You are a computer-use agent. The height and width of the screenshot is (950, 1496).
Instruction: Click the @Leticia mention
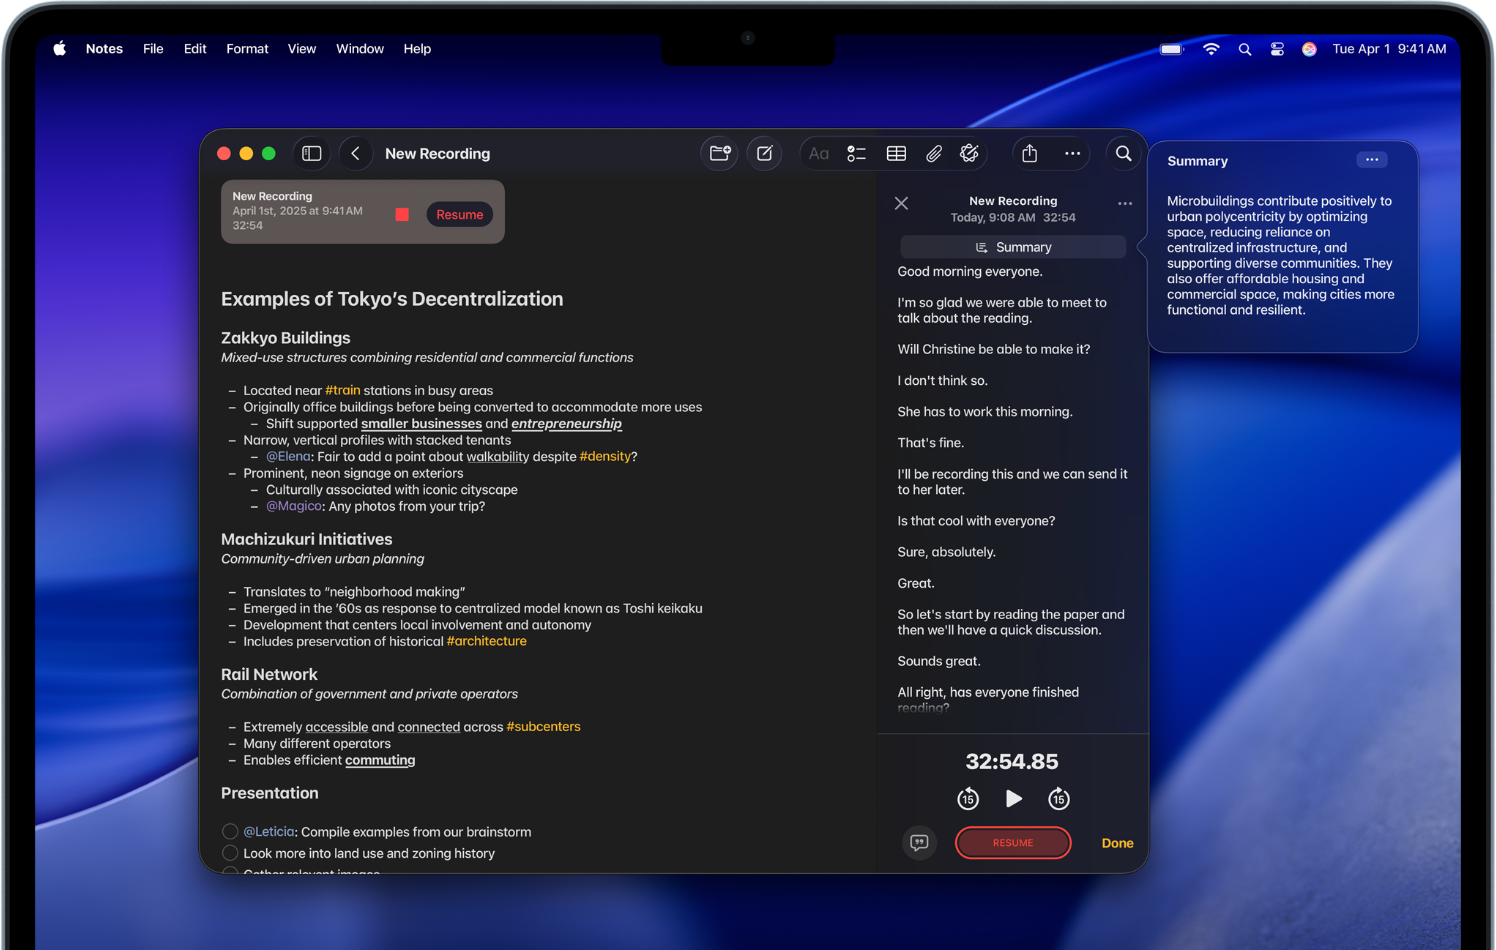(269, 831)
